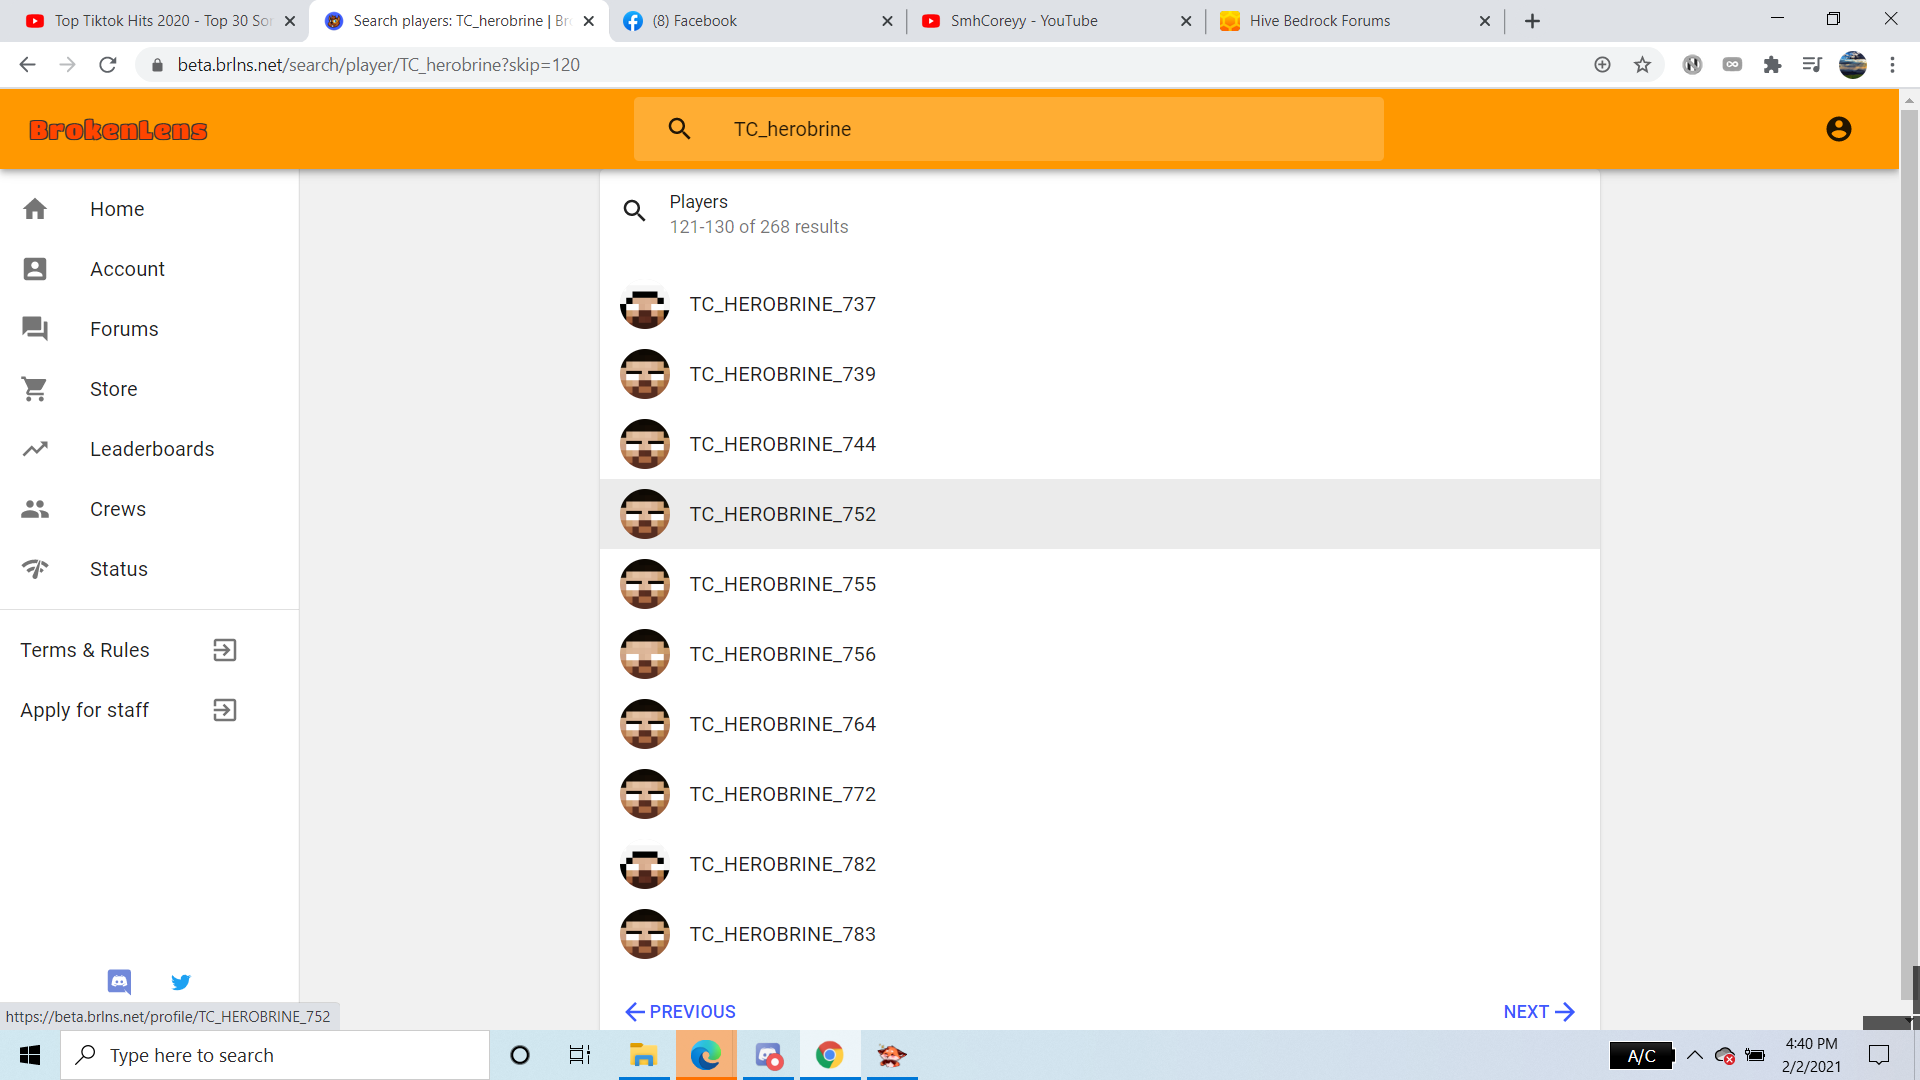
Task: Go to the PREVIOUS results page
Action: click(680, 1012)
